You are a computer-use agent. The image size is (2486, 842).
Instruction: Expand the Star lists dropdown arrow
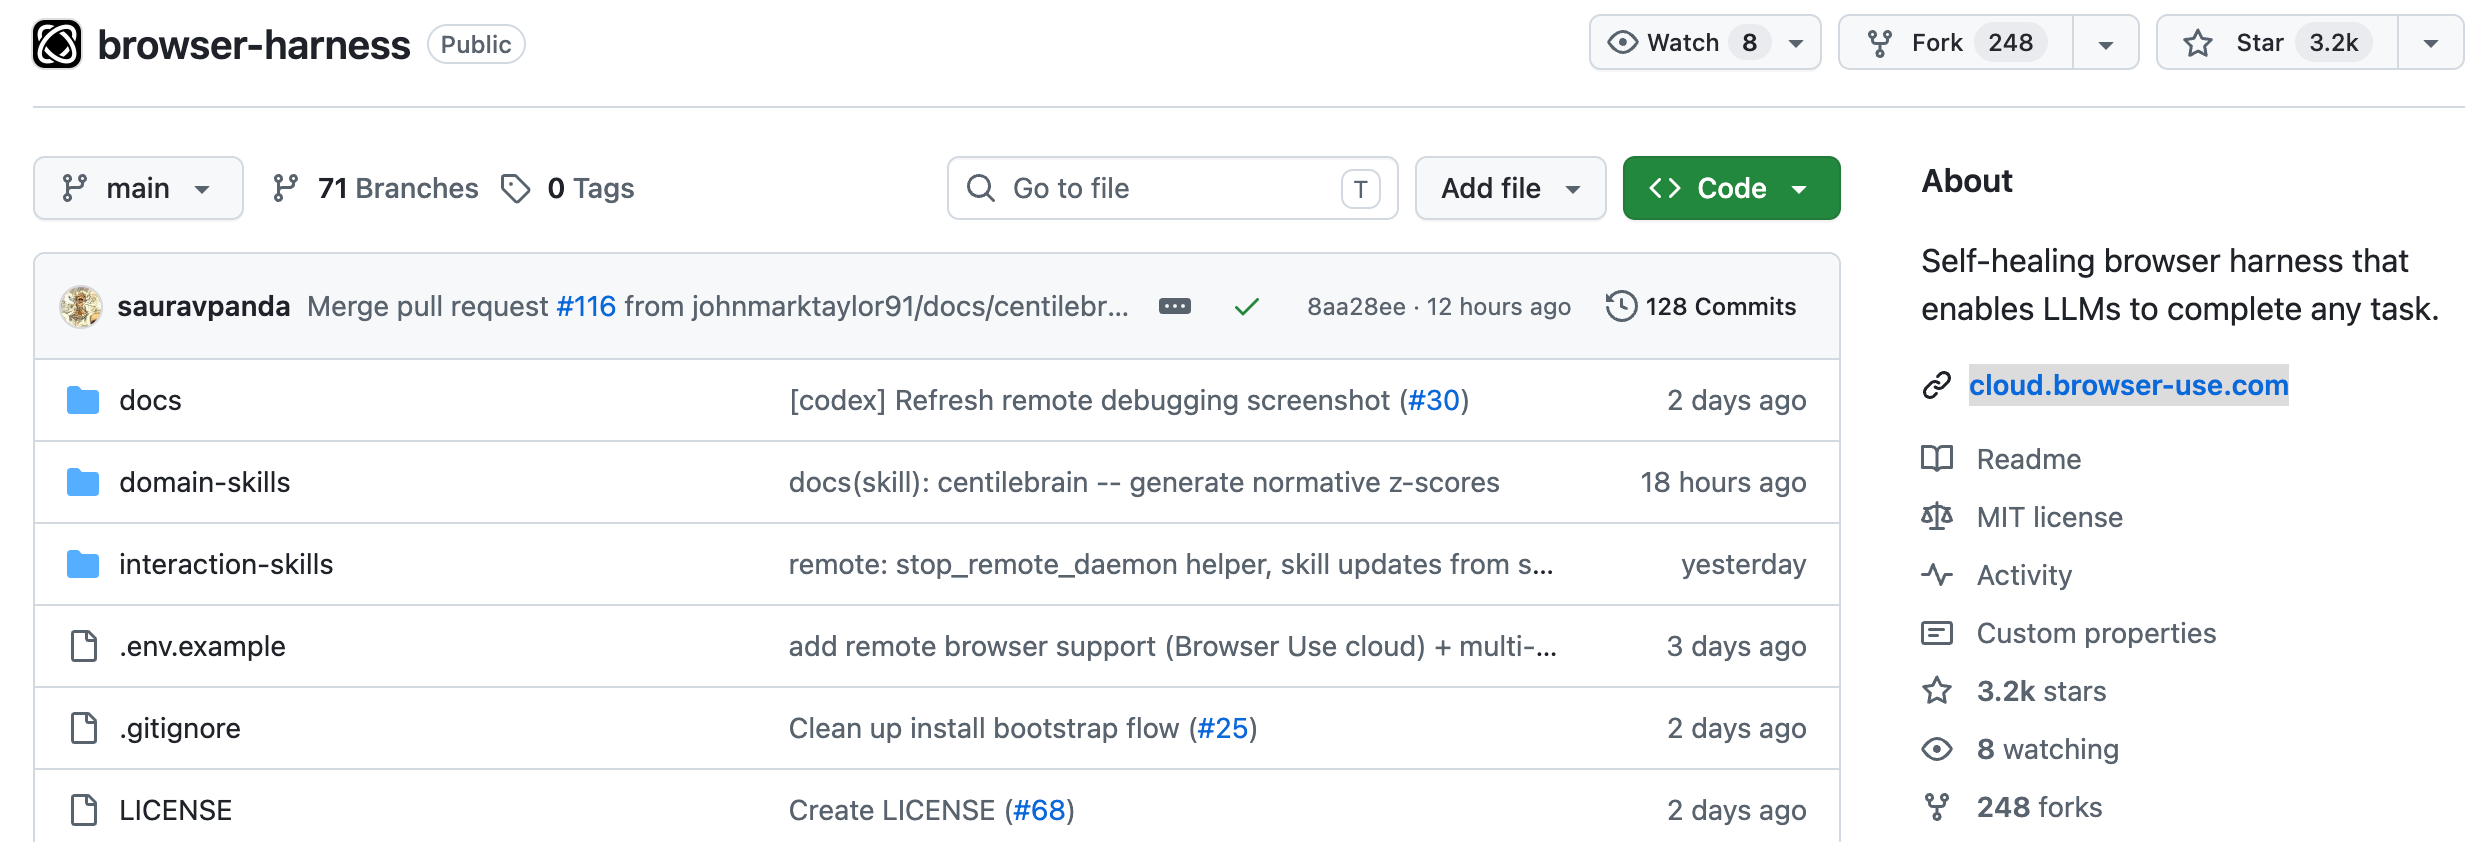point(2430,43)
